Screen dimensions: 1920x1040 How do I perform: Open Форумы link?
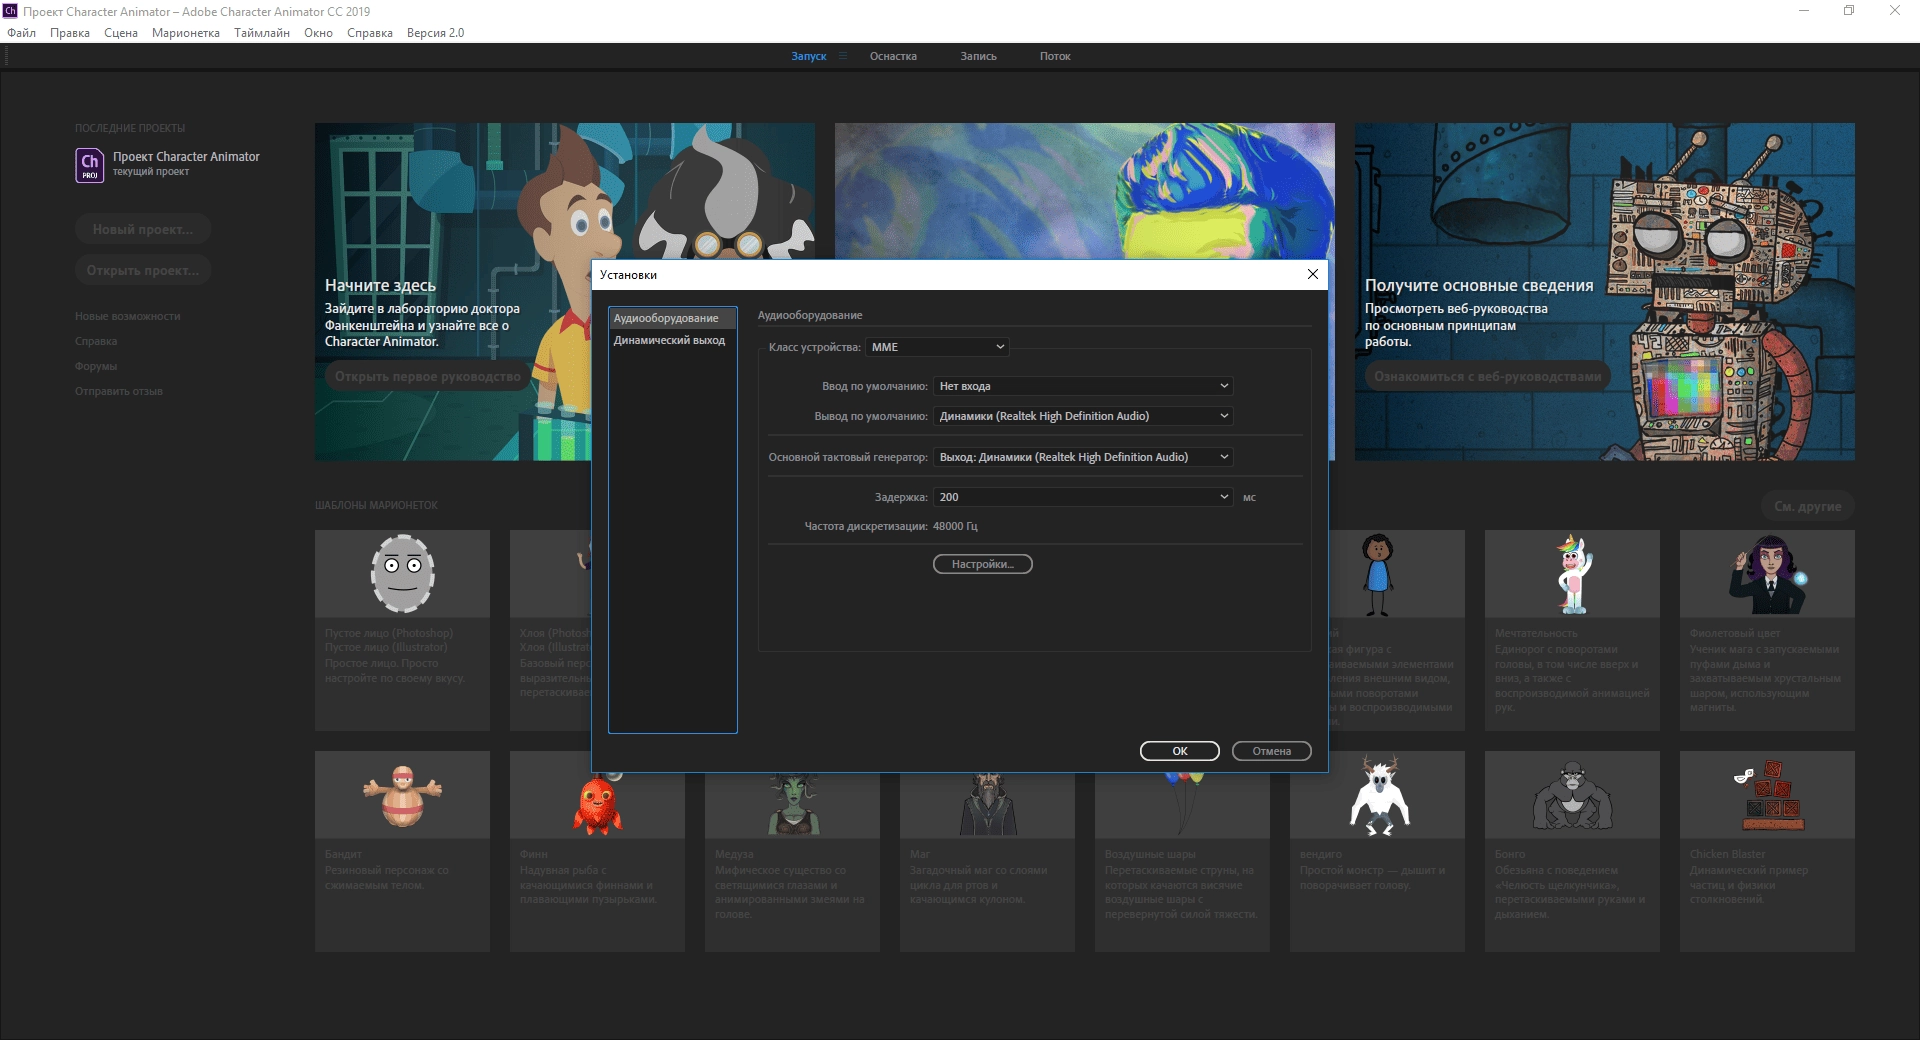click(x=96, y=366)
